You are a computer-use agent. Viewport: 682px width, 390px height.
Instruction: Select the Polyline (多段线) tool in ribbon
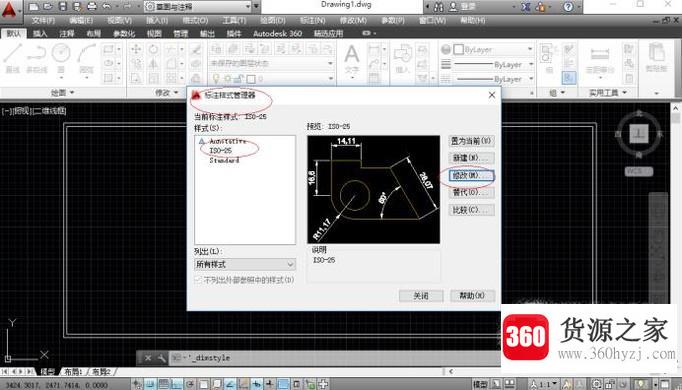37,59
